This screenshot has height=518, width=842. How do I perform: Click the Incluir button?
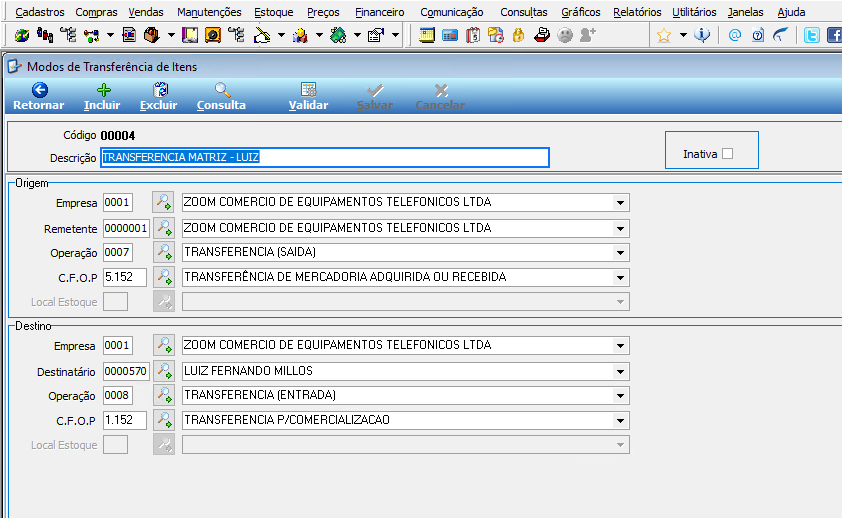[102, 97]
